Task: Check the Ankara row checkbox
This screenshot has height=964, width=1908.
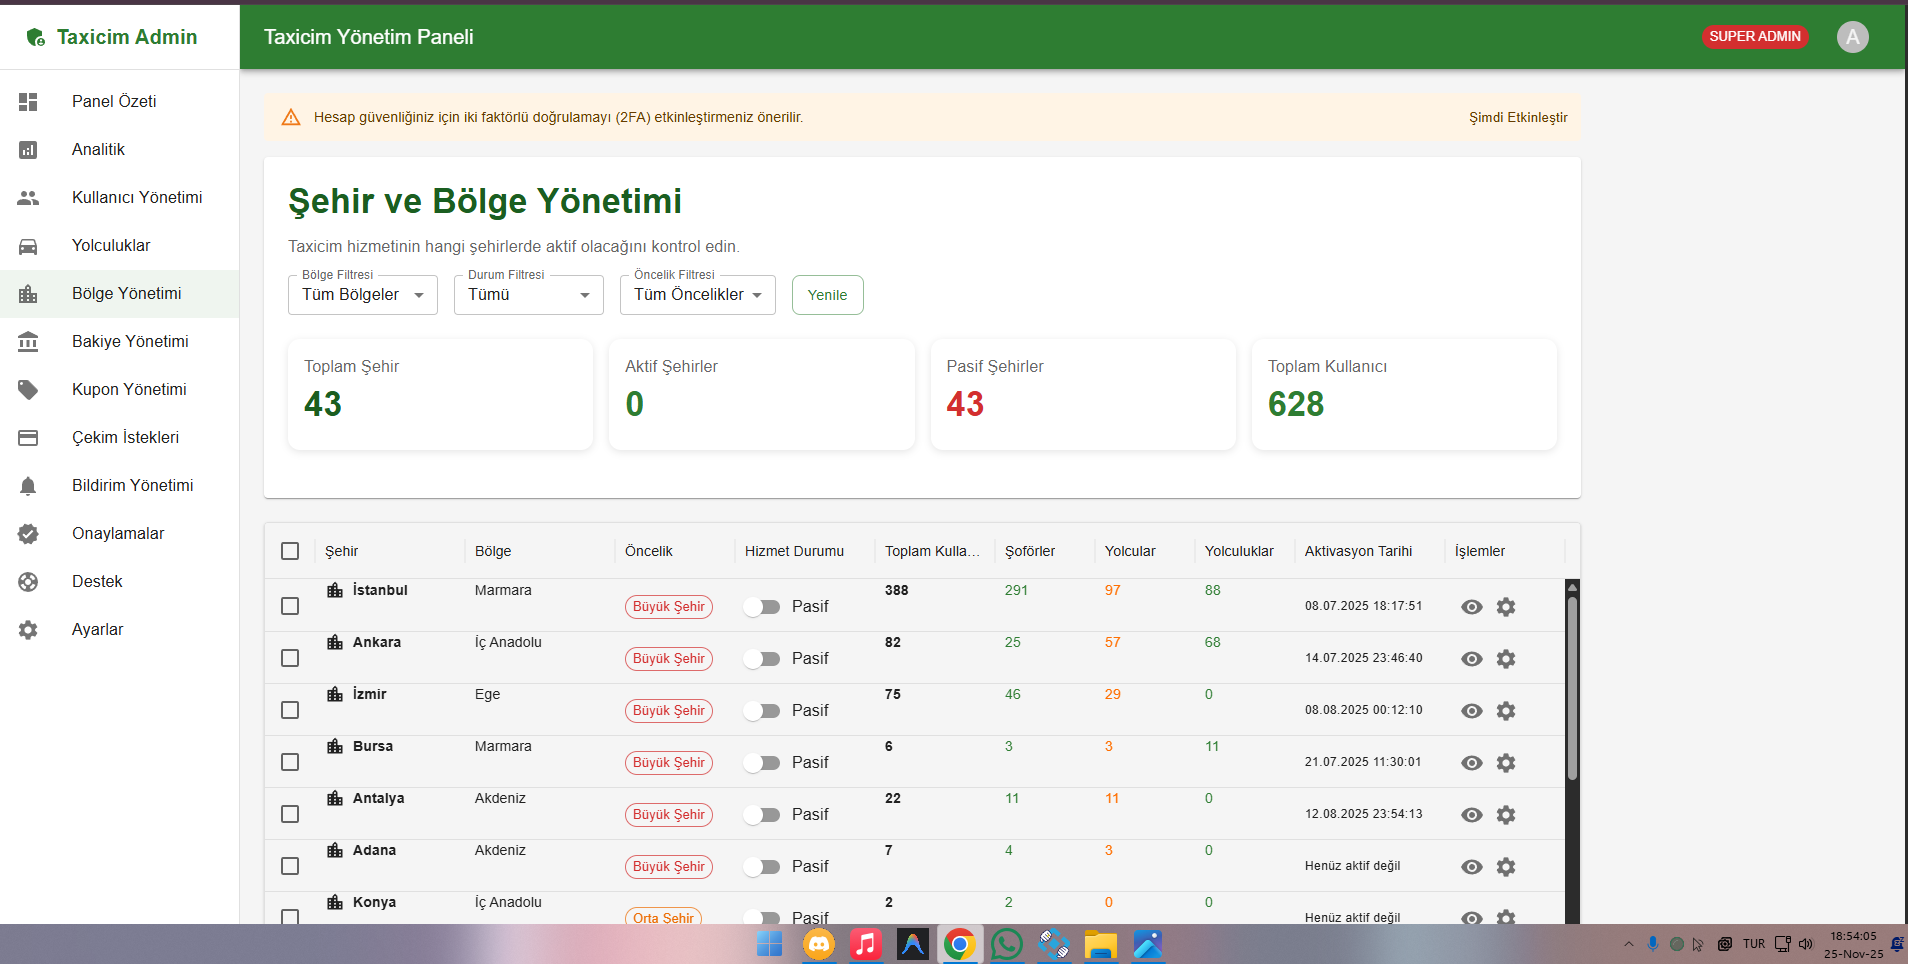Action: click(290, 658)
